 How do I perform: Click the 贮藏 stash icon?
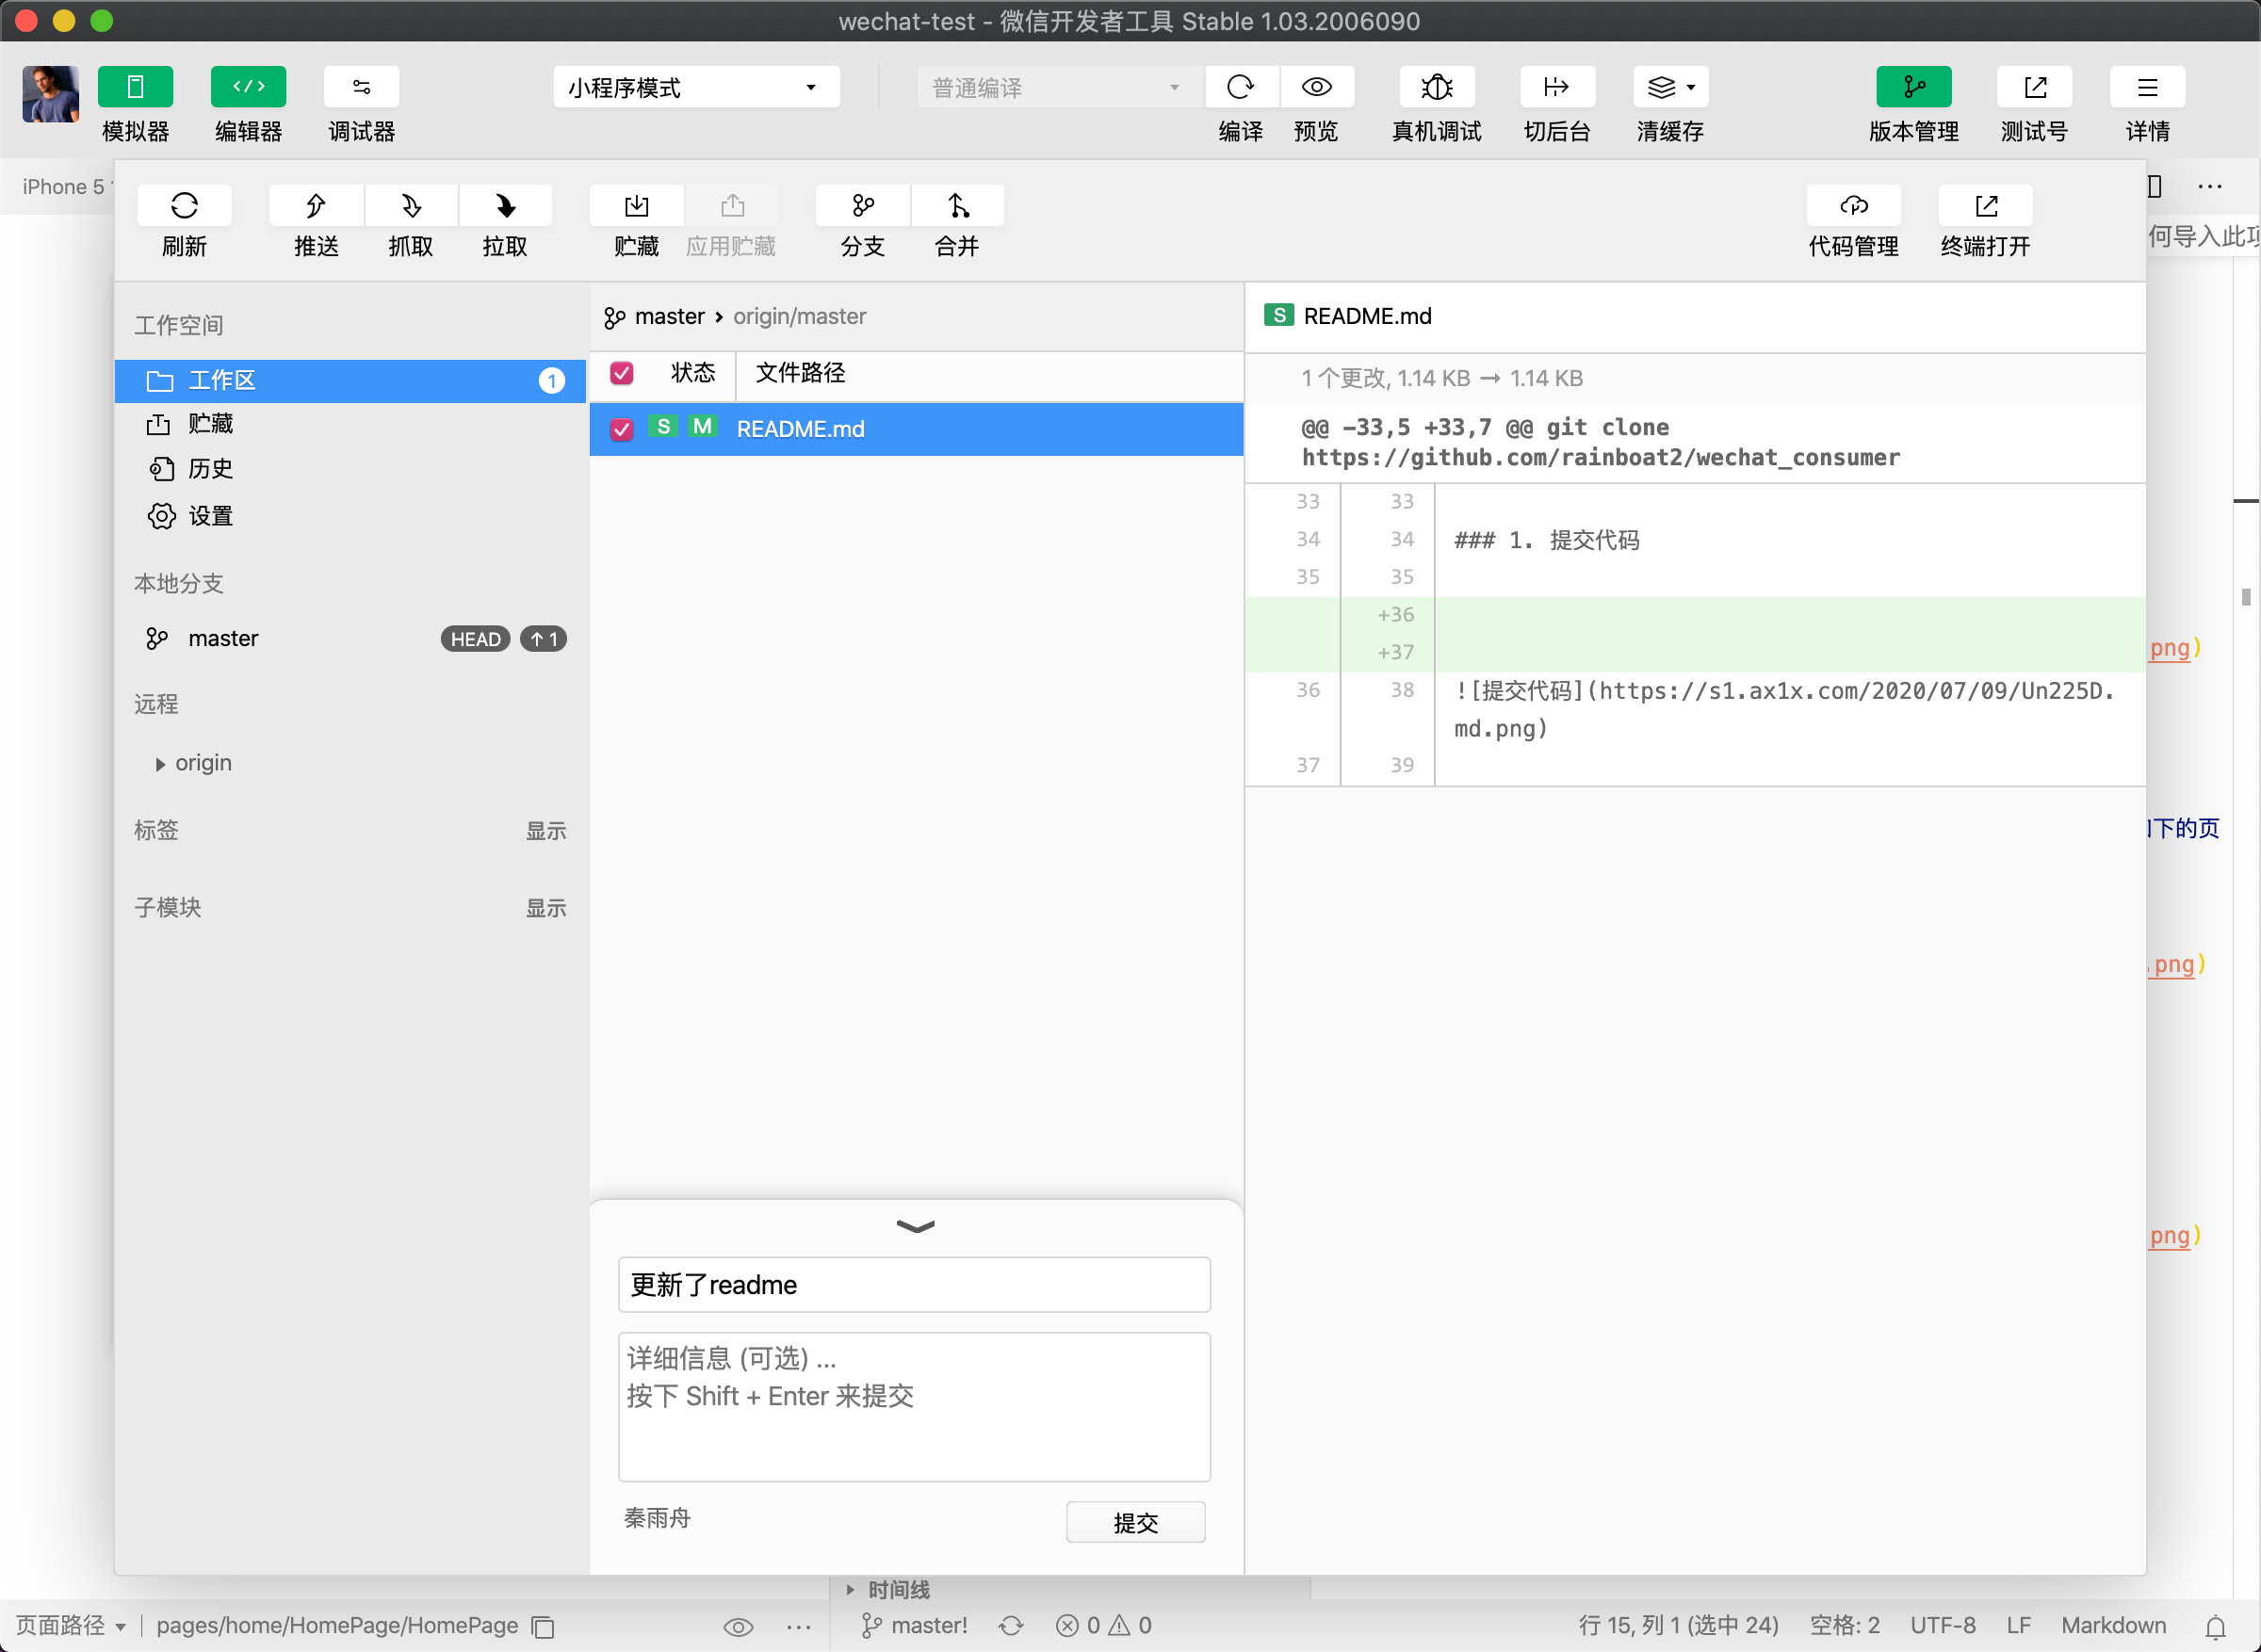click(637, 206)
